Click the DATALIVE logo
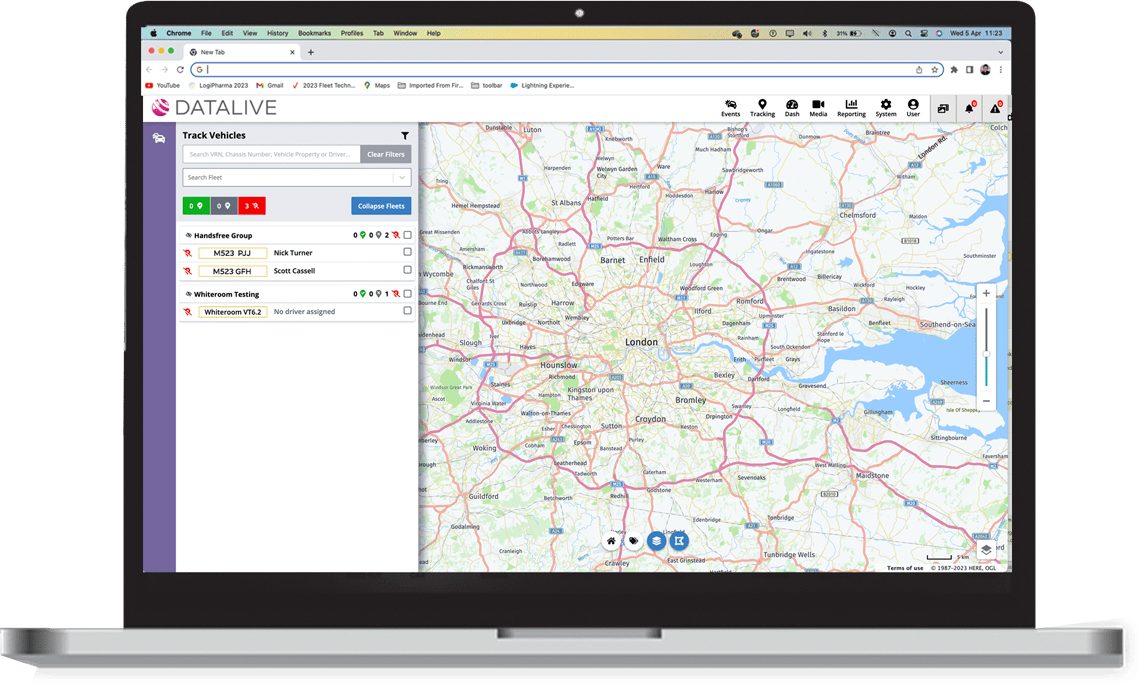This screenshot has height=684, width=1139. tap(214, 107)
